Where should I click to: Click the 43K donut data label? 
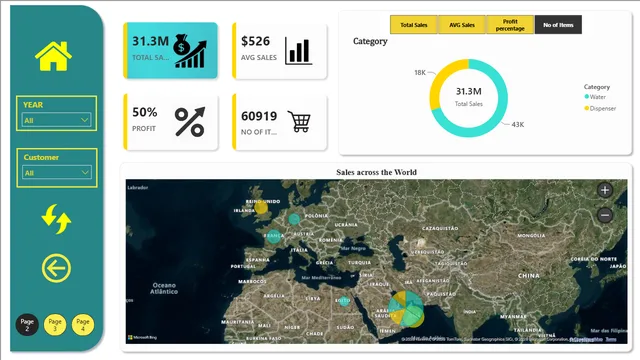(518, 125)
